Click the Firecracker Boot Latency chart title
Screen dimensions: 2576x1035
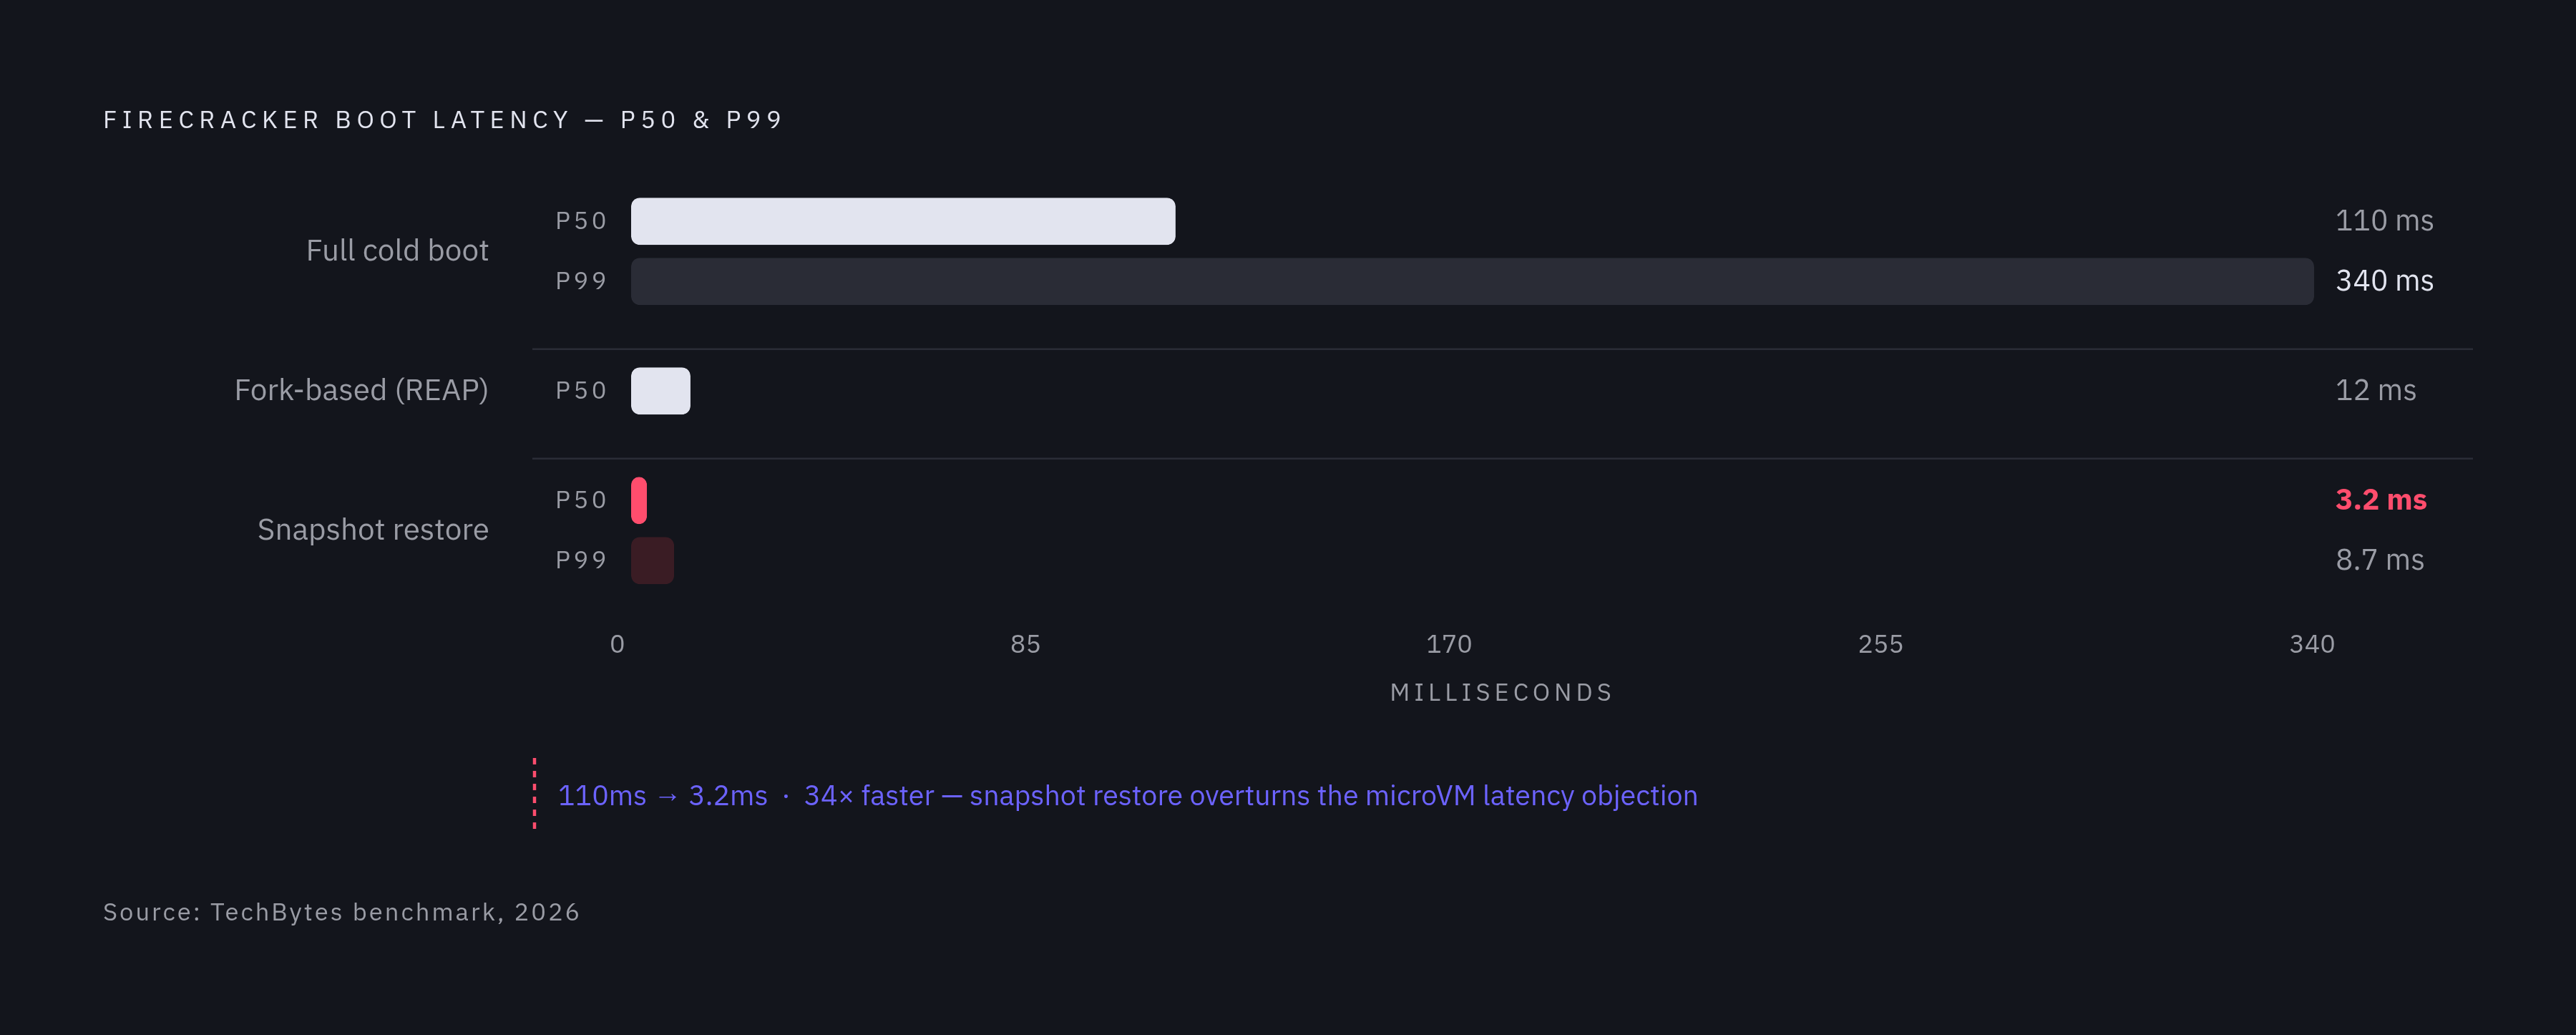443,120
